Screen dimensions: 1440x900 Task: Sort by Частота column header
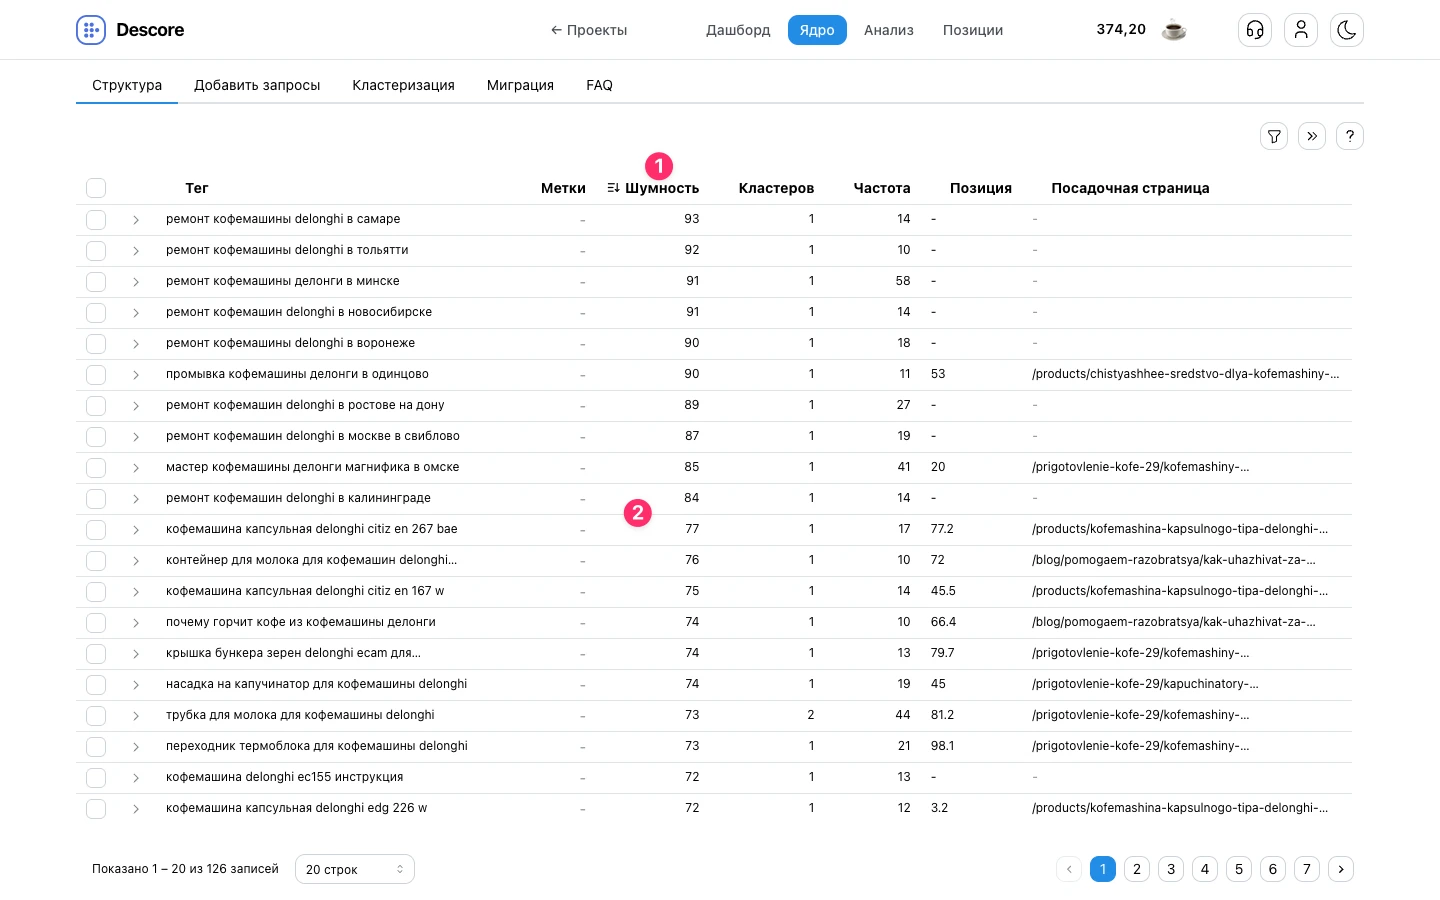click(x=882, y=188)
